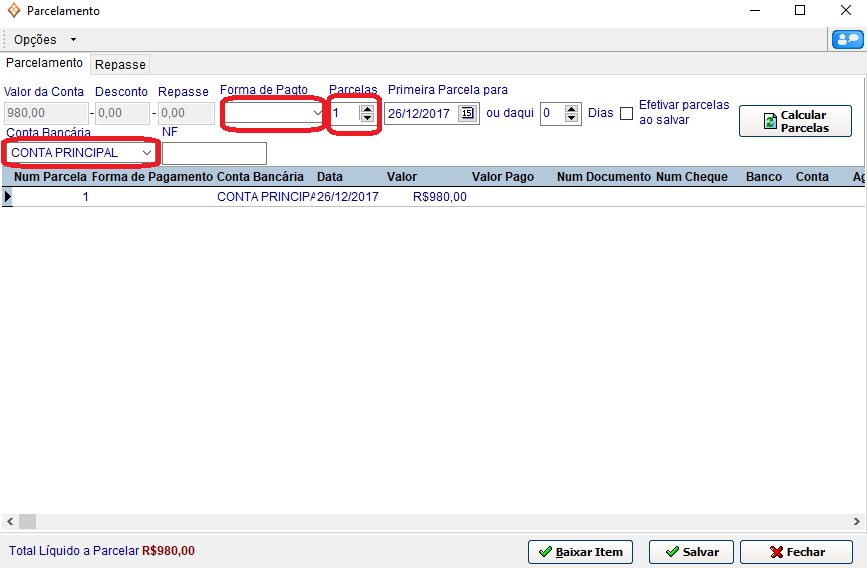The image size is (867, 568).
Task: Click the NF input field
Action: coord(214,153)
